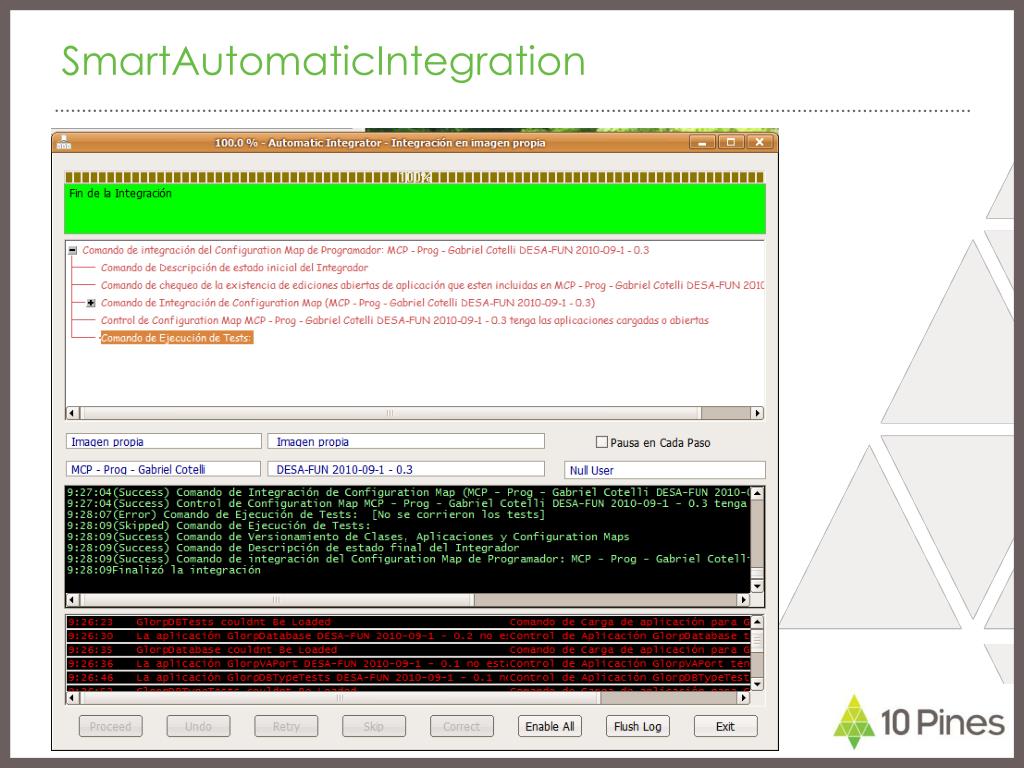Click the tree panel's right scroll arrow
The height and width of the screenshot is (768, 1024).
click(x=757, y=413)
